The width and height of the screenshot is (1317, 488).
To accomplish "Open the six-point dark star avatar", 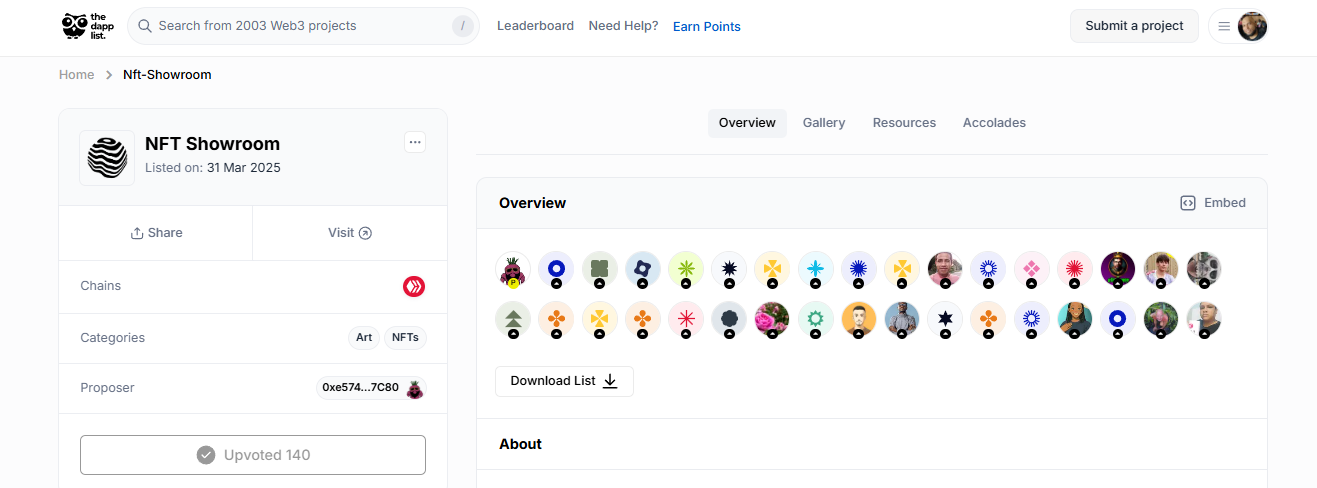I will (x=945, y=320).
